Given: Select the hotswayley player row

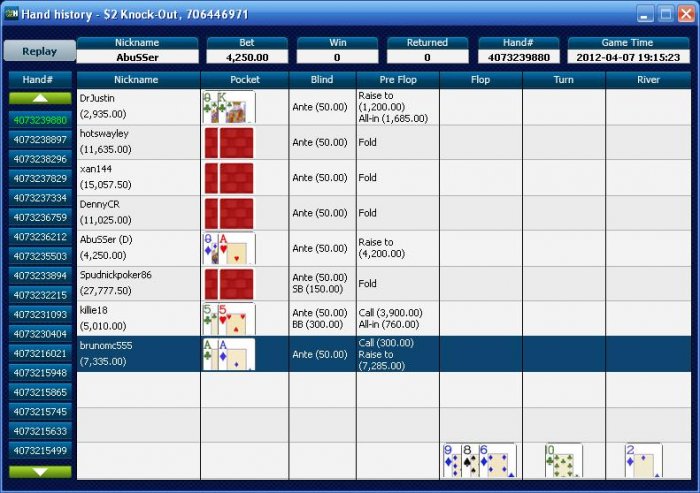Looking at the screenshot, I should (384, 142).
